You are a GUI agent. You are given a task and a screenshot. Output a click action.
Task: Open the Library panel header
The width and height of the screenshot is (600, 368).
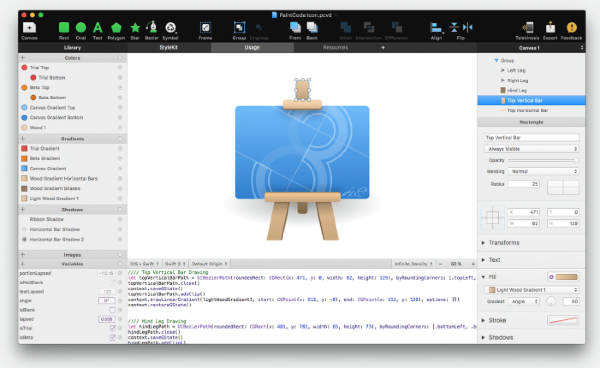72,47
